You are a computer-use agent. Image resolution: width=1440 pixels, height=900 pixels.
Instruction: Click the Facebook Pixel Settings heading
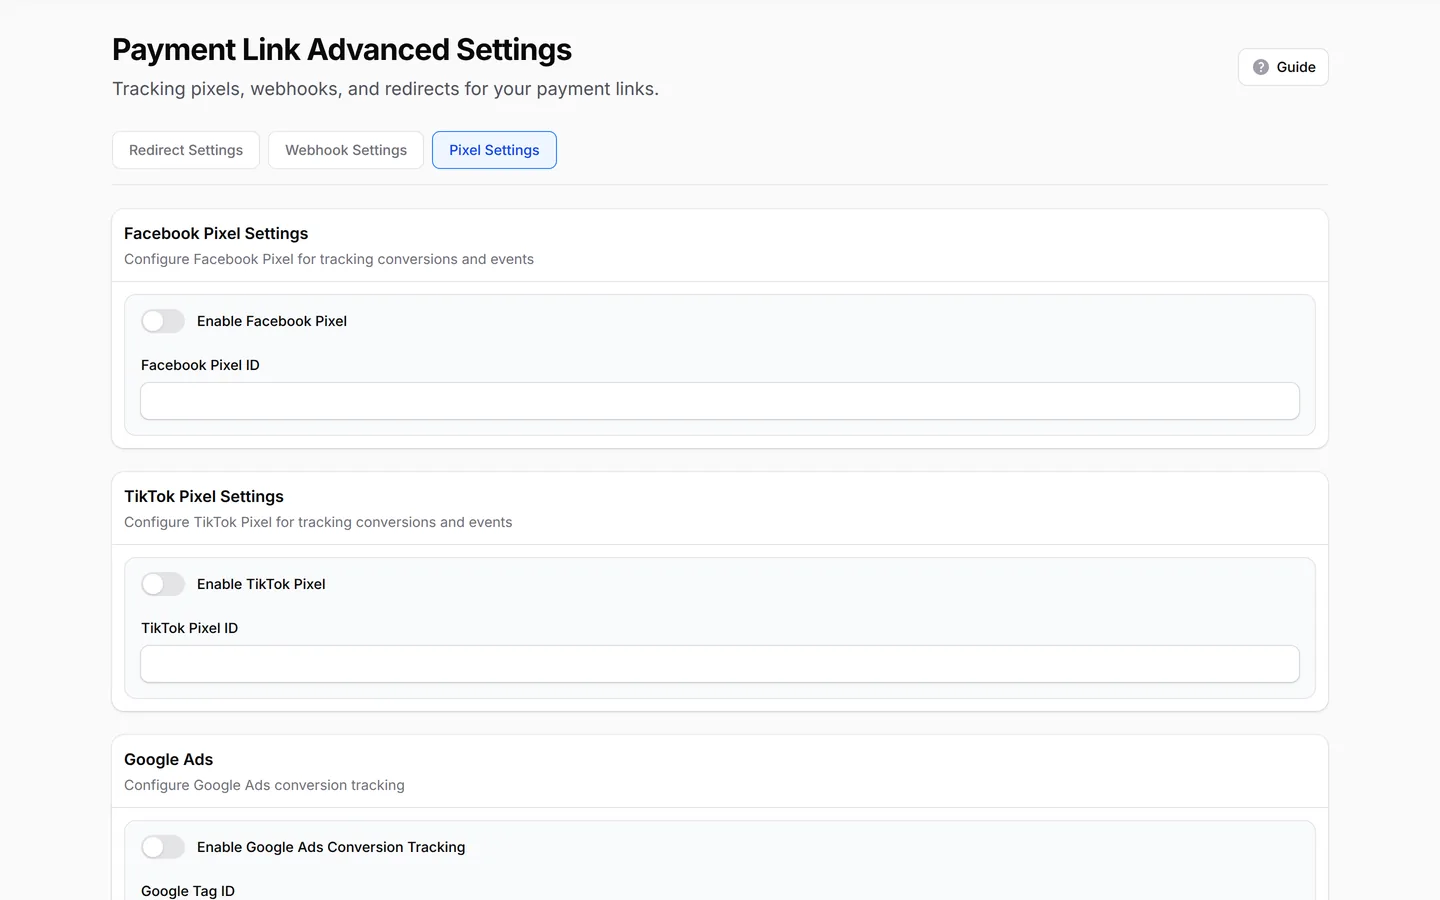coord(216,233)
